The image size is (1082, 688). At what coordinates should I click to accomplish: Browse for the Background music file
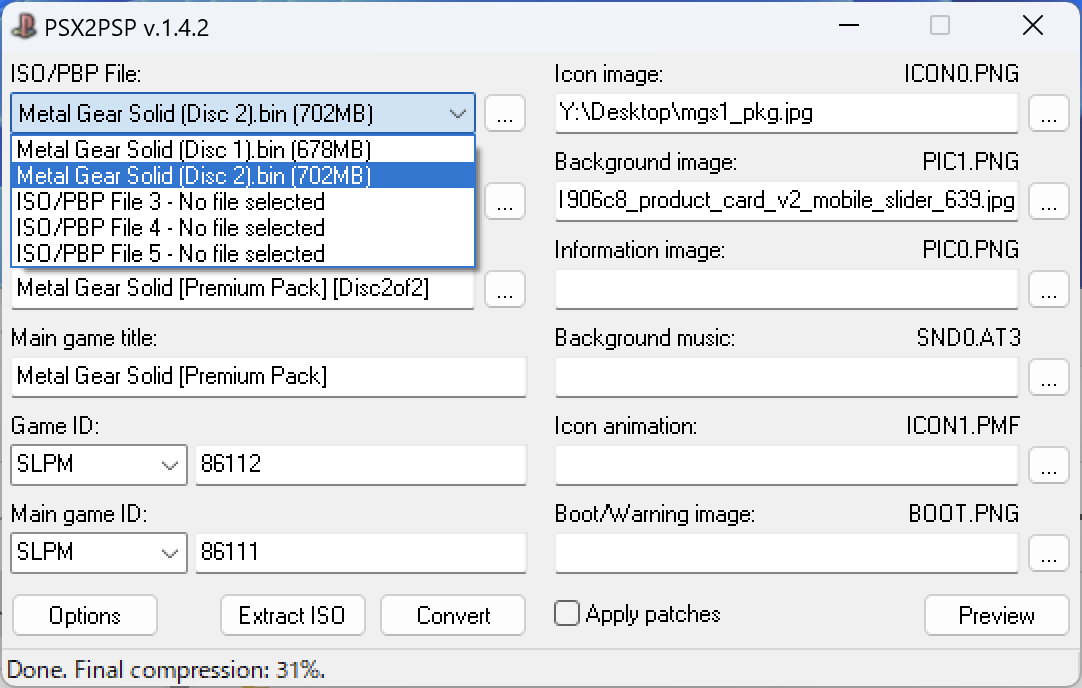[x=1047, y=378]
